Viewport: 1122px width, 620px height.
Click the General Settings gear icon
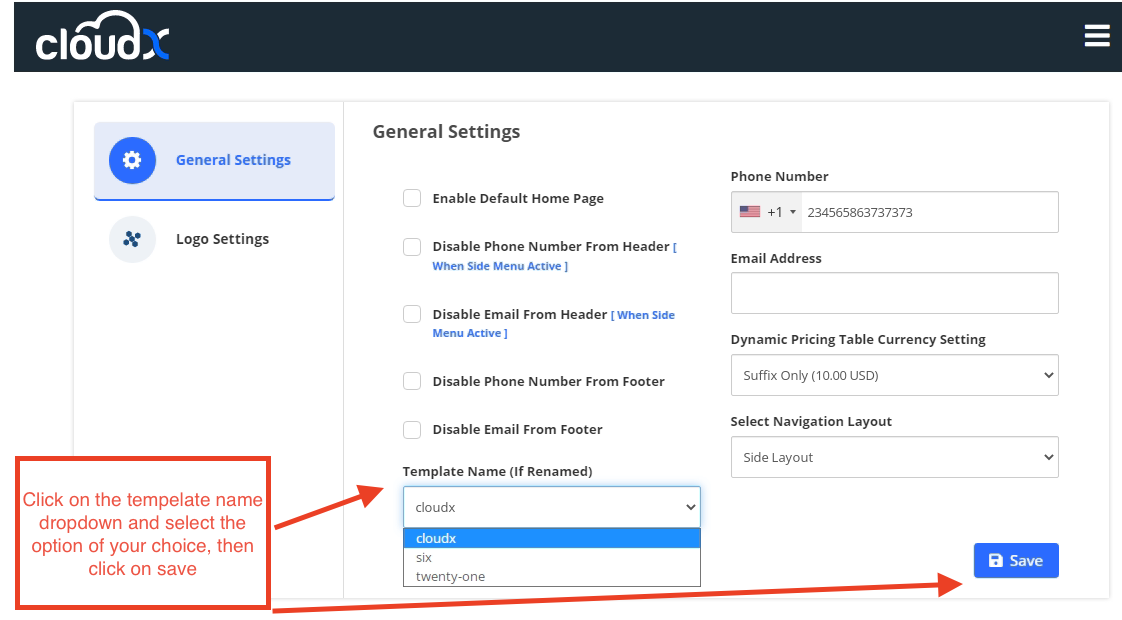tap(132, 160)
